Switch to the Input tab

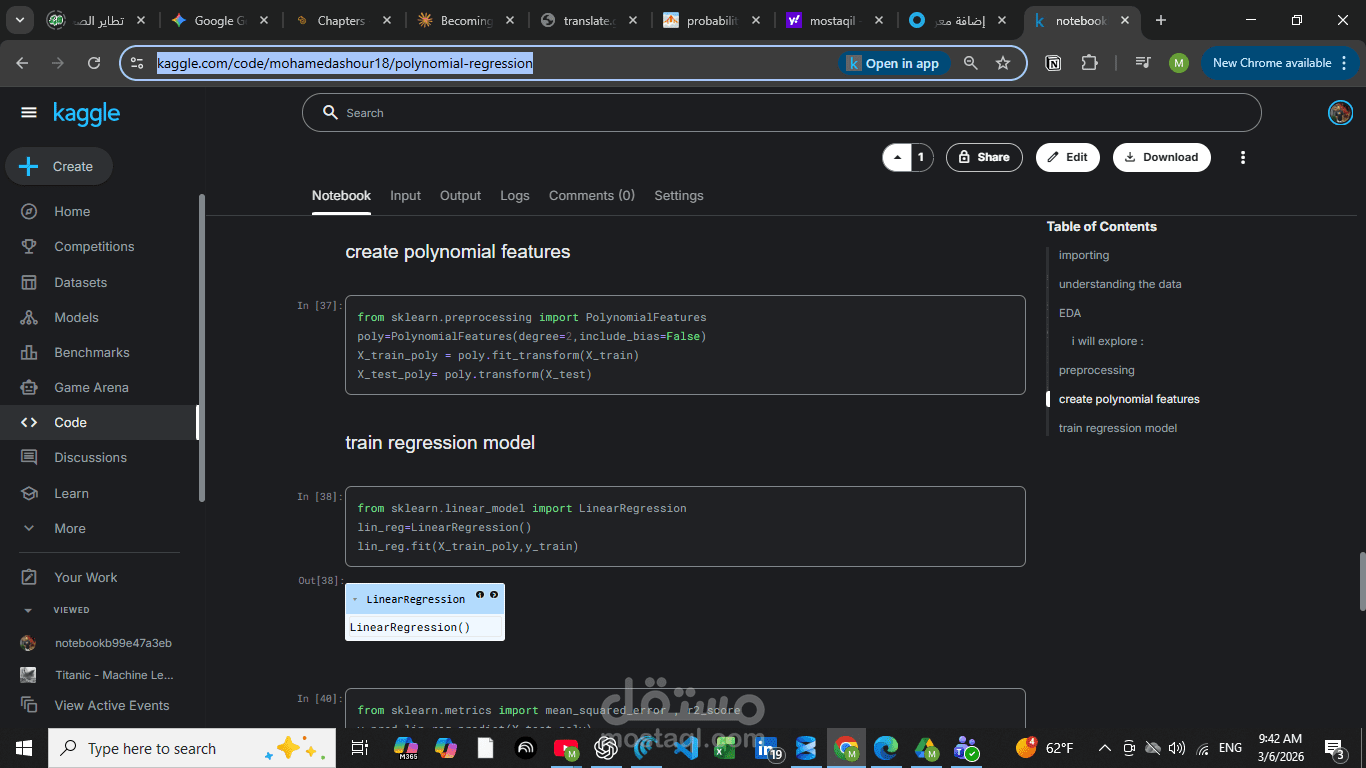coord(405,195)
